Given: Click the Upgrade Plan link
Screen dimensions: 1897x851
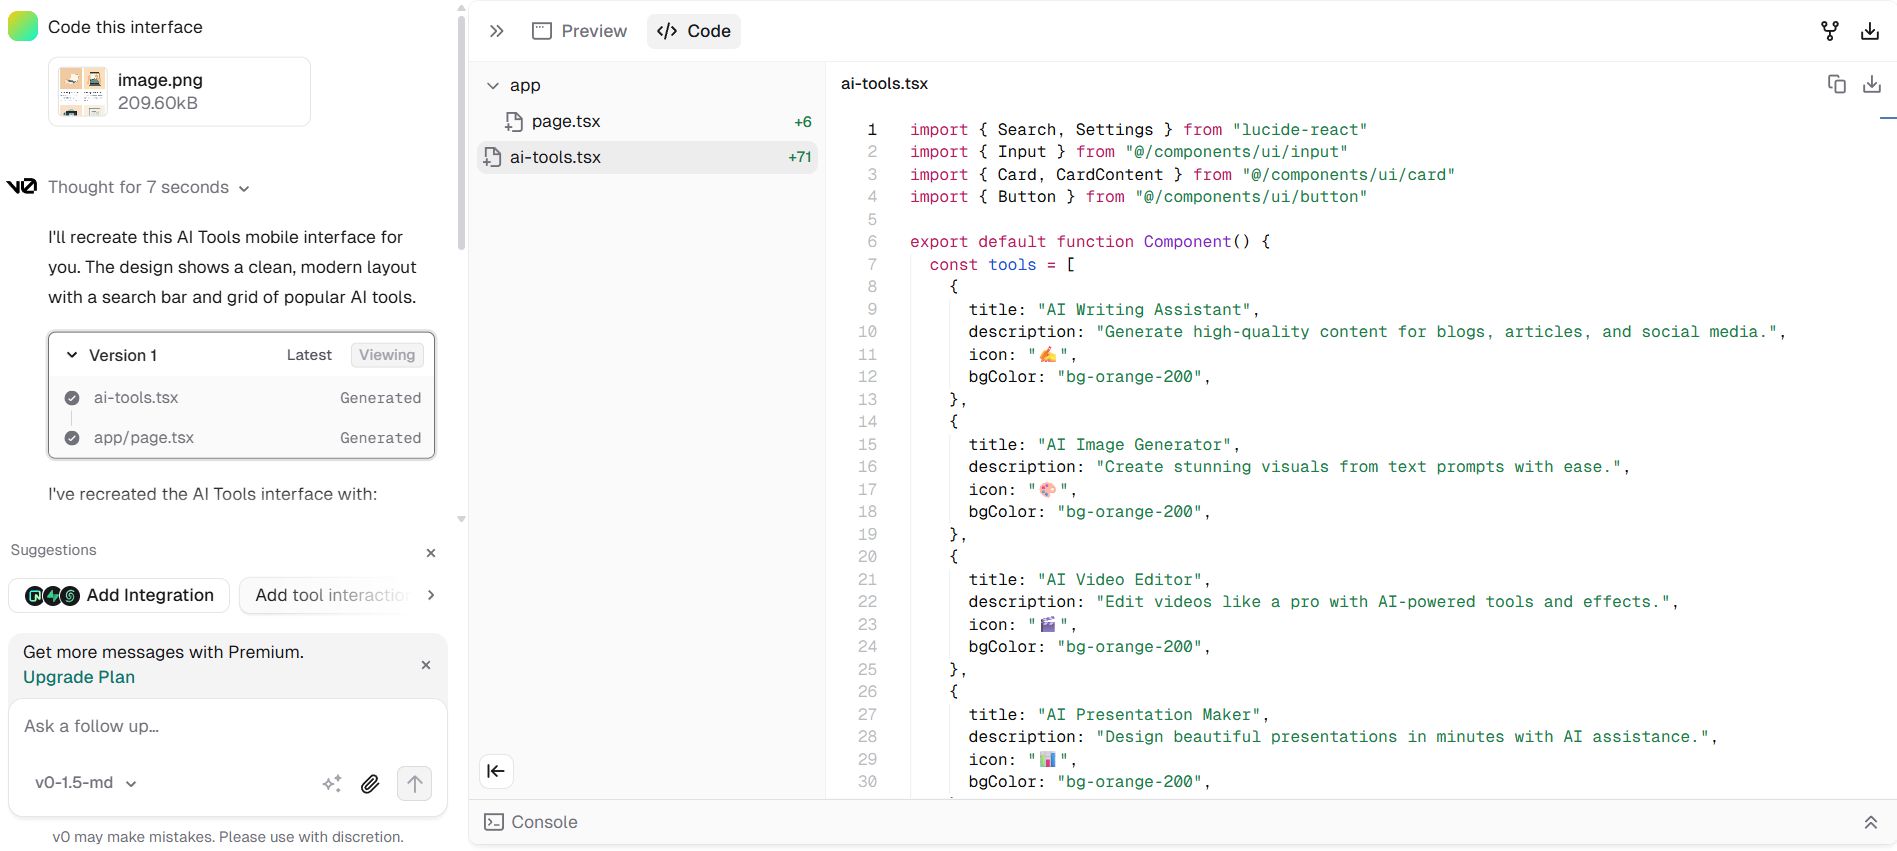Looking at the screenshot, I should click(x=79, y=677).
